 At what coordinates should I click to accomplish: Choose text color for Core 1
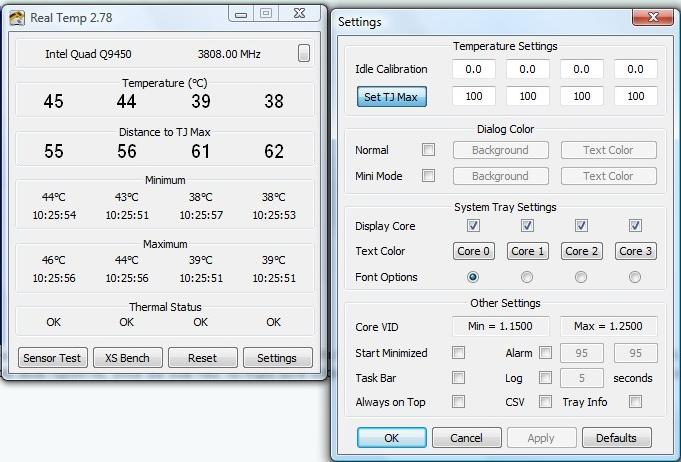[x=528, y=251]
